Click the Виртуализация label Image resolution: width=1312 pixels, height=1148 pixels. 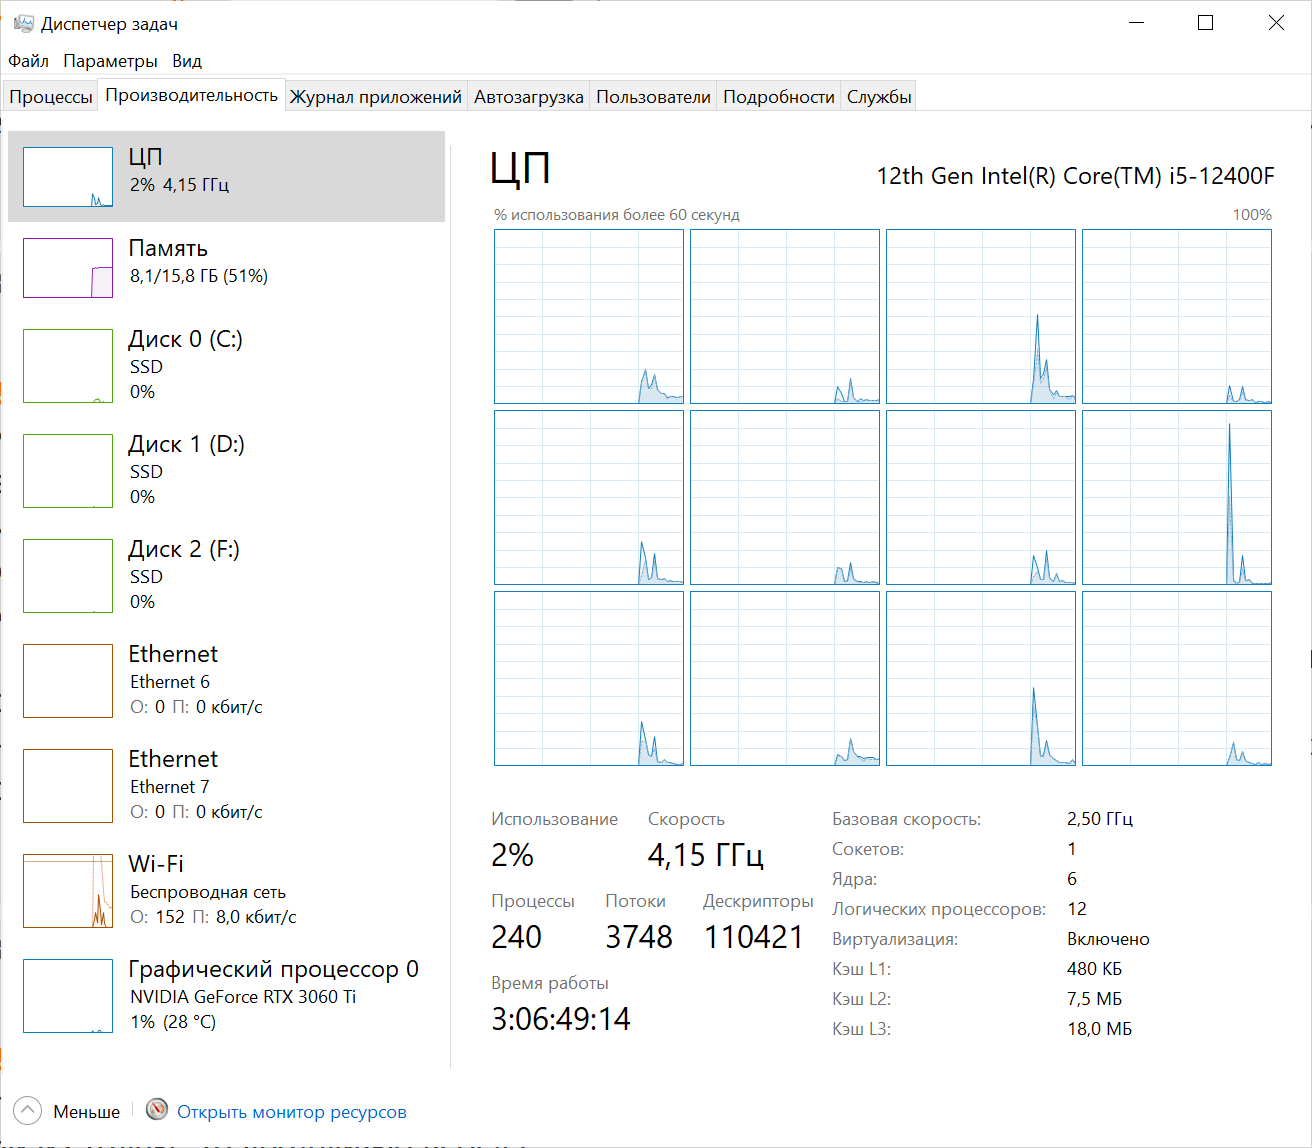pyautogui.click(x=895, y=939)
